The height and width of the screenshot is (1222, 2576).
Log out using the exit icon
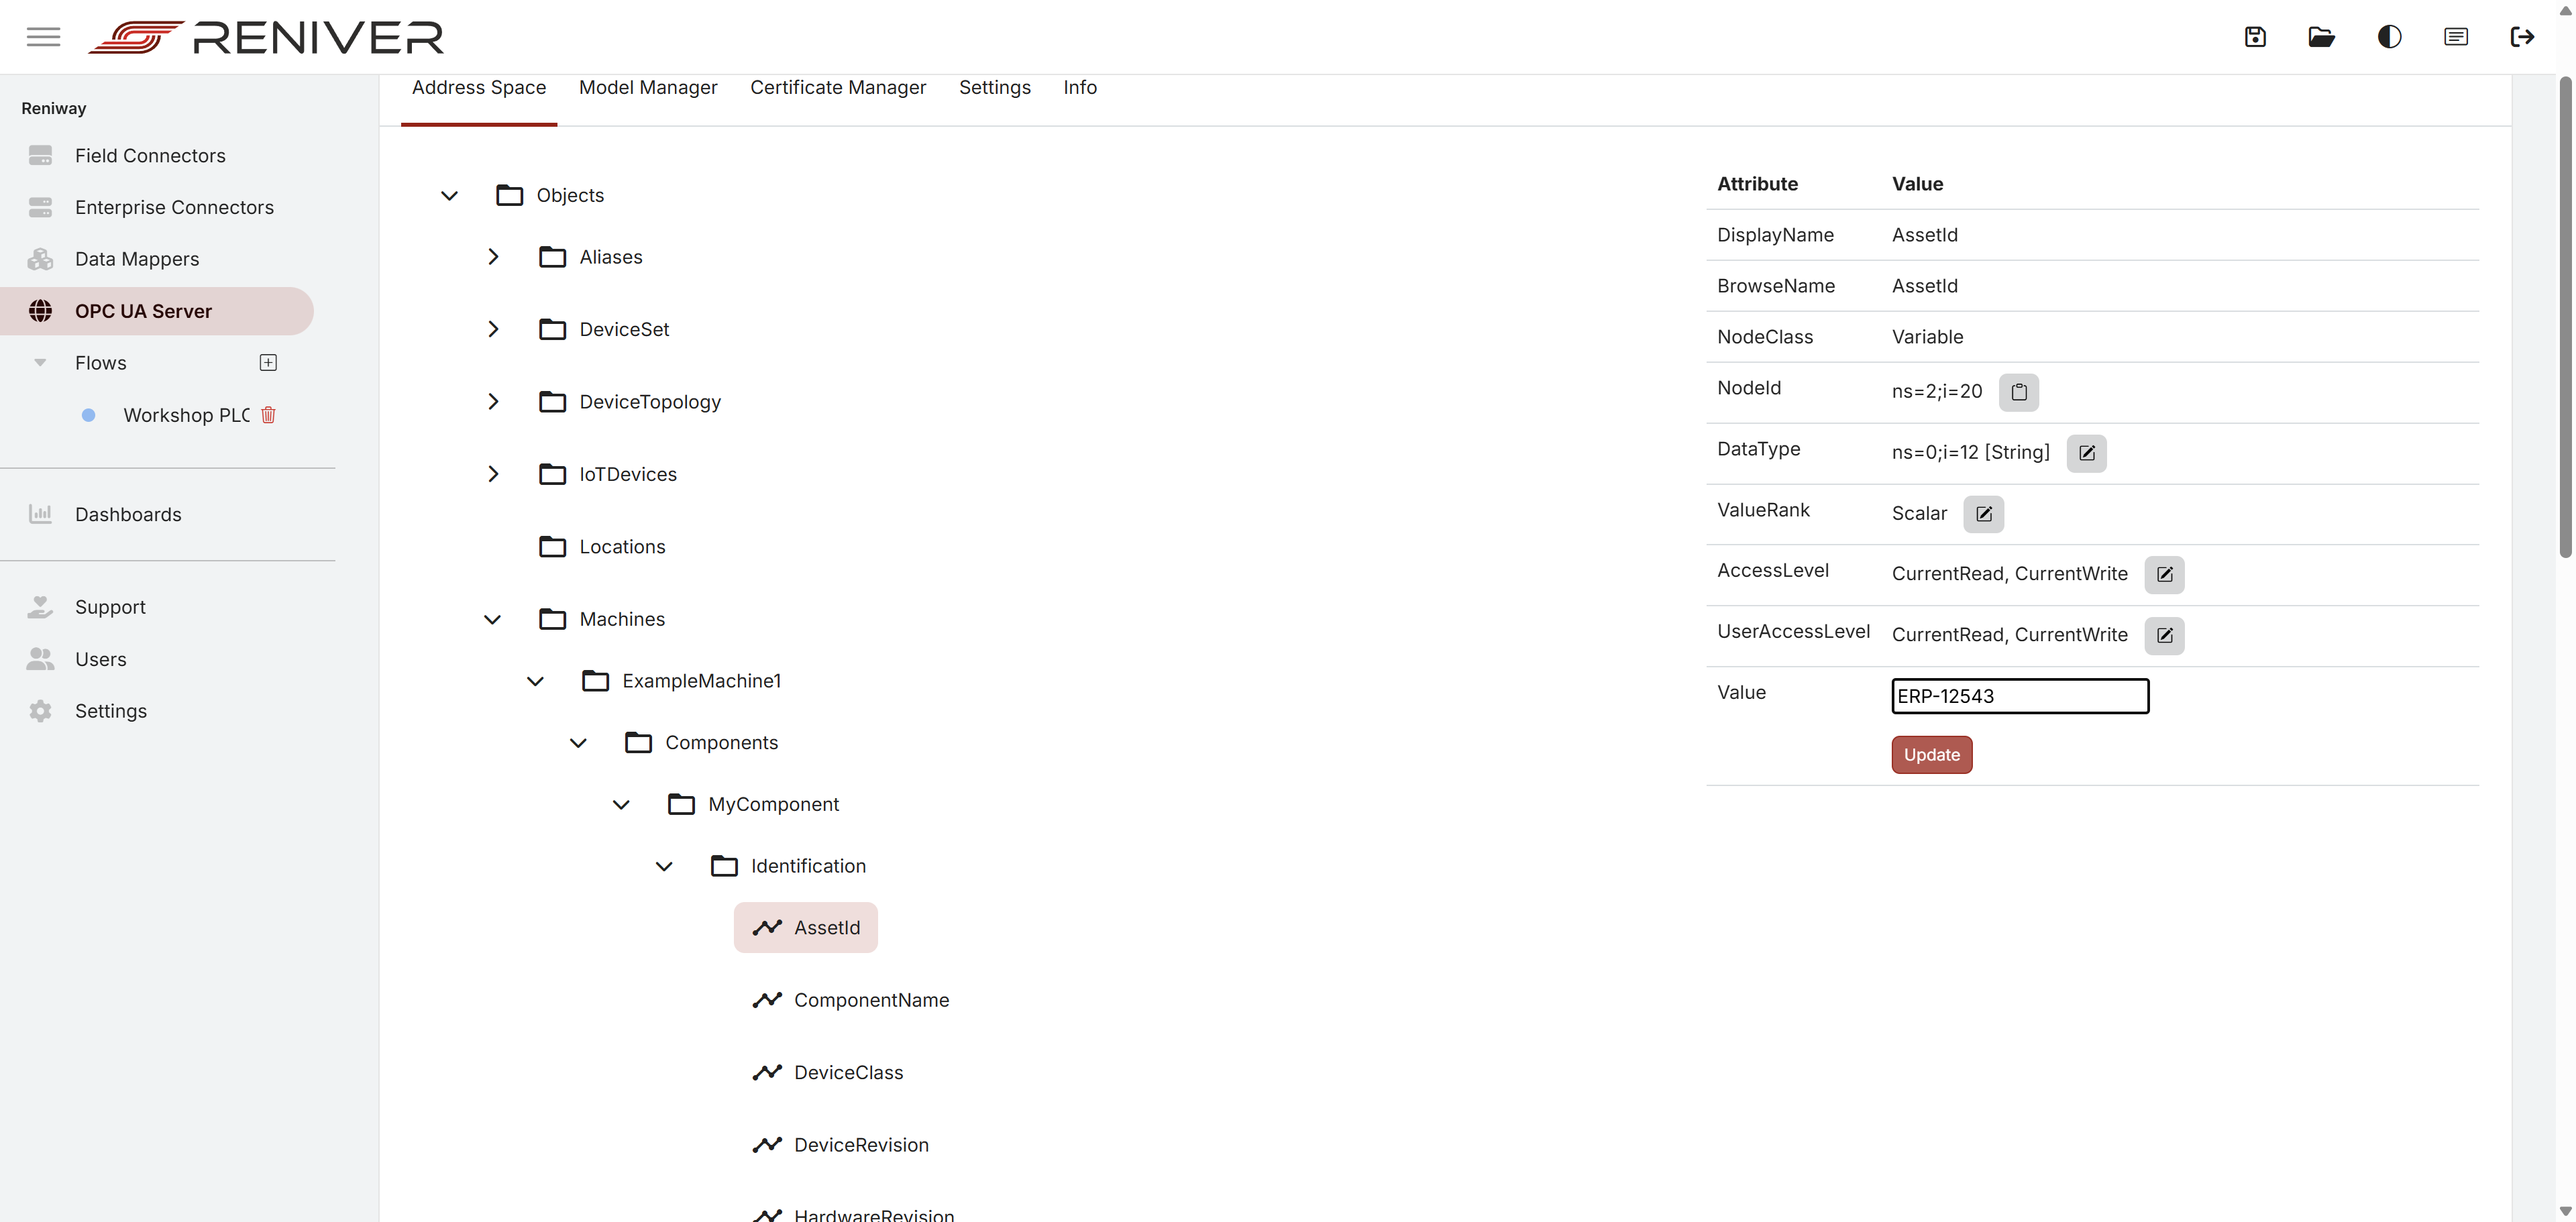pos(2523,36)
